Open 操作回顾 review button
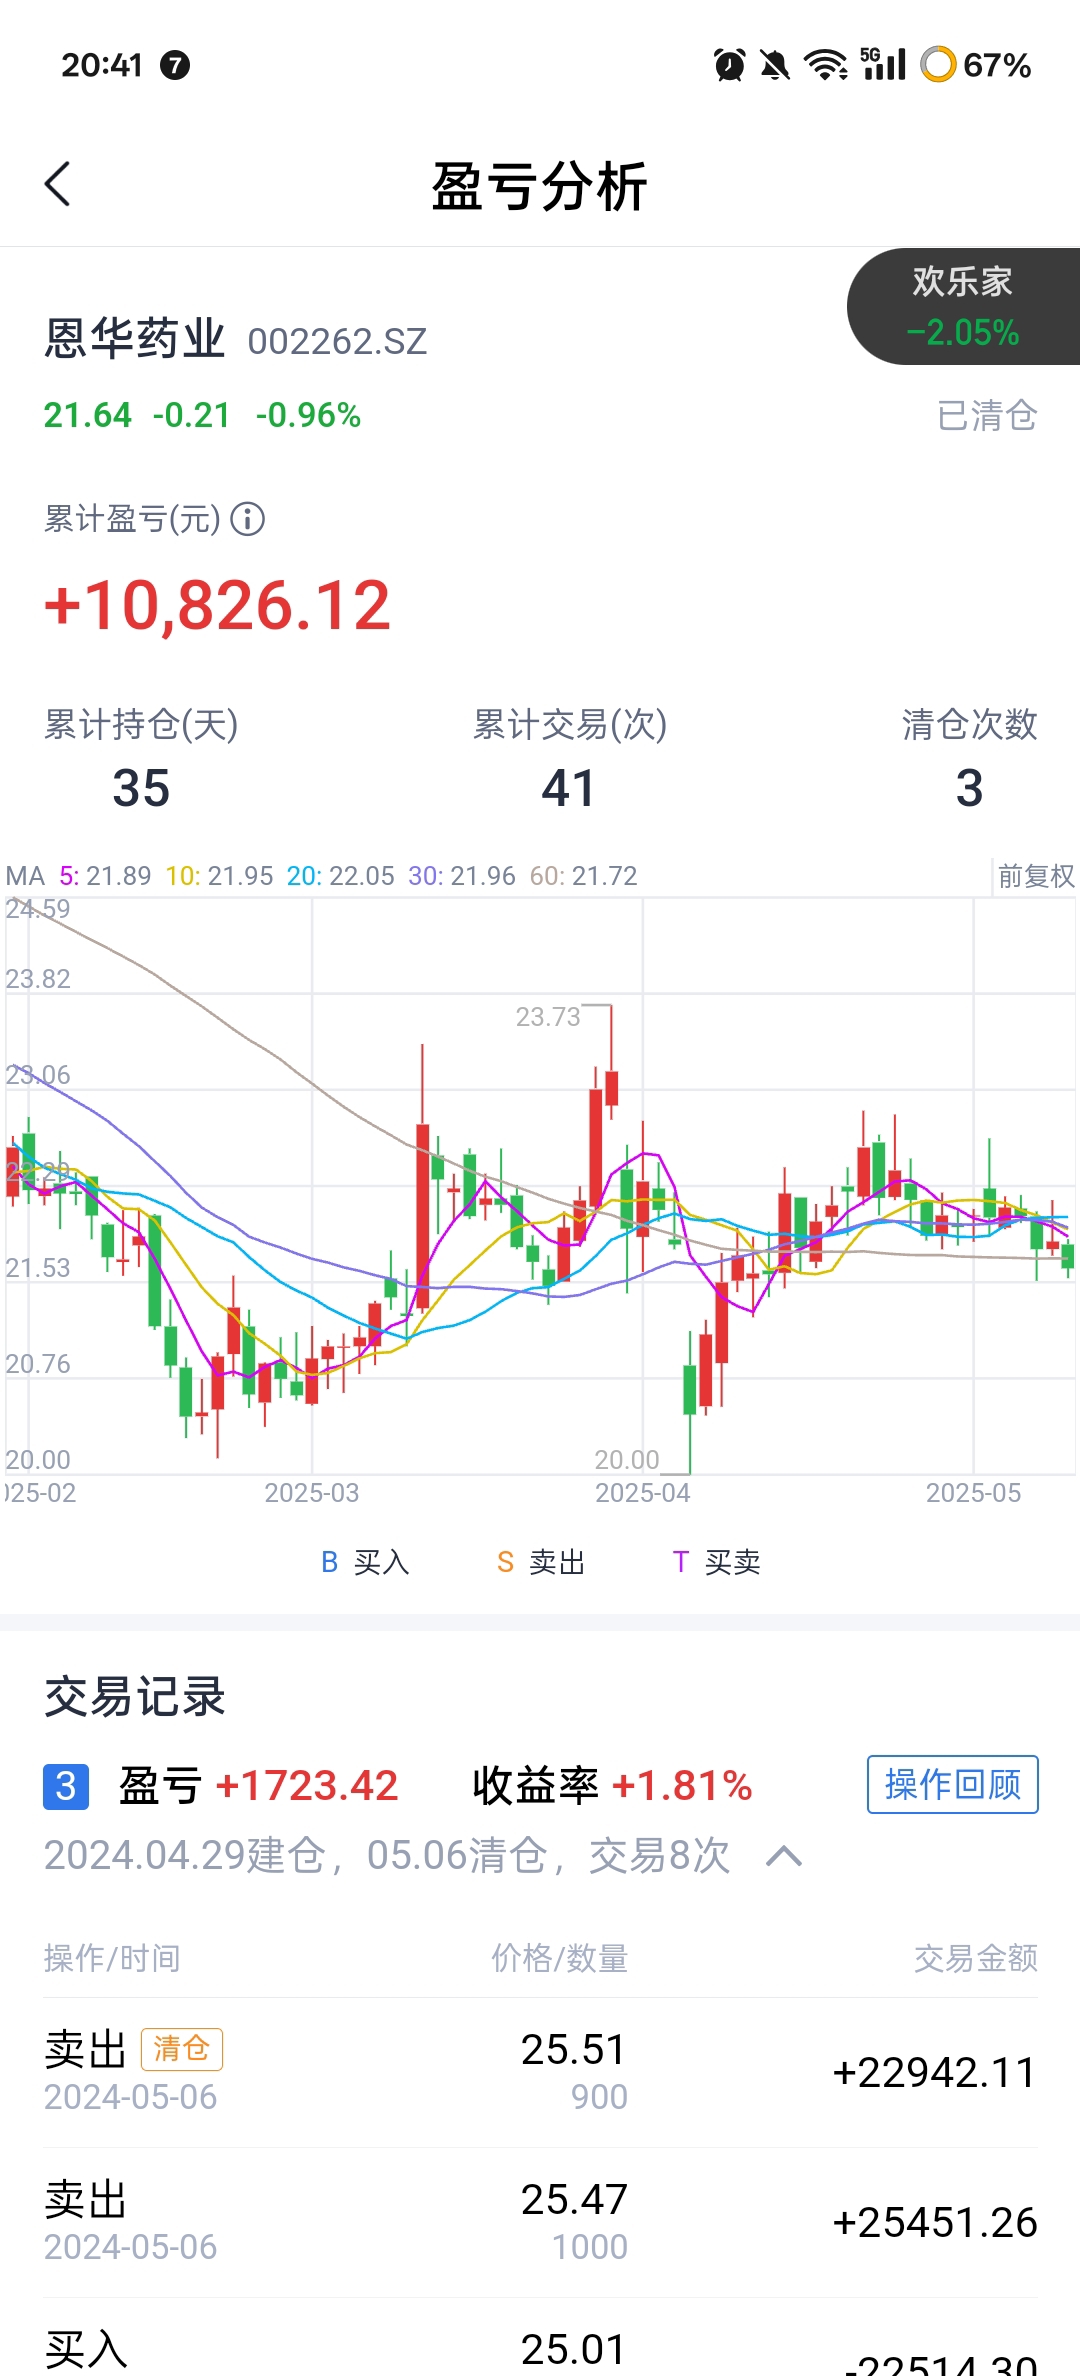Screen dimensions: 1080x2376 click(952, 1784)
